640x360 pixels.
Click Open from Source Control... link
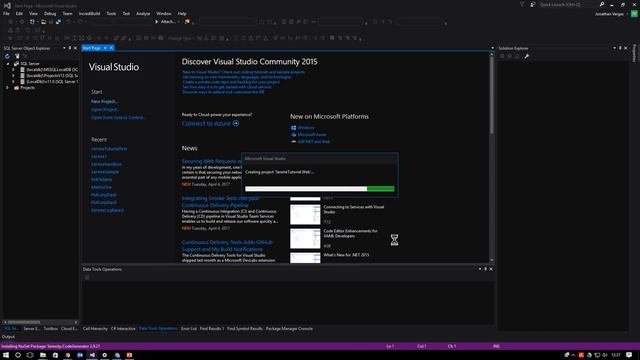118,118
